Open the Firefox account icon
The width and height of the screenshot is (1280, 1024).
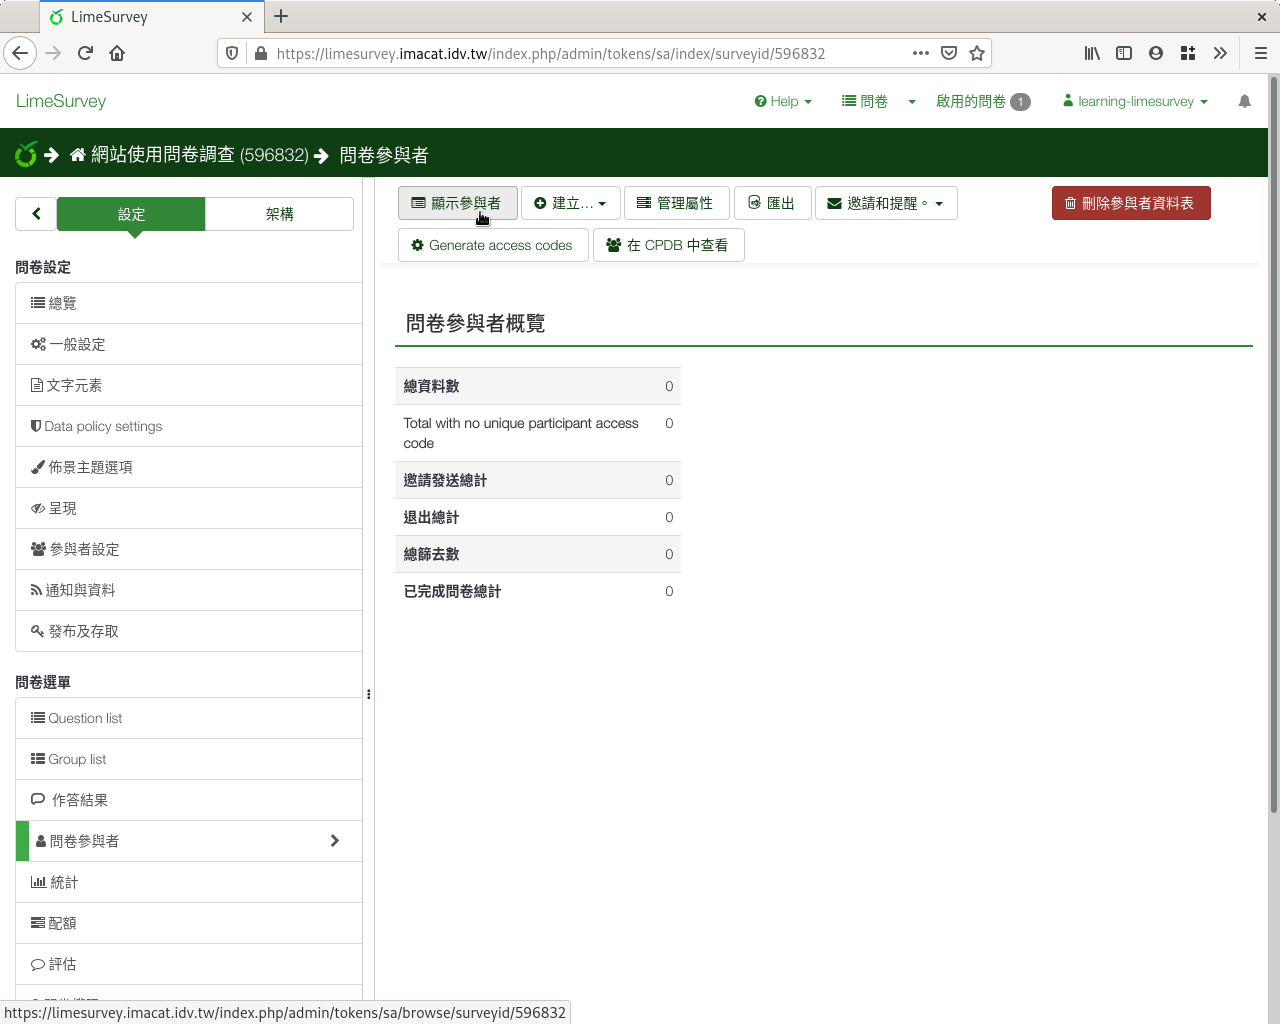click(1156, 53)
